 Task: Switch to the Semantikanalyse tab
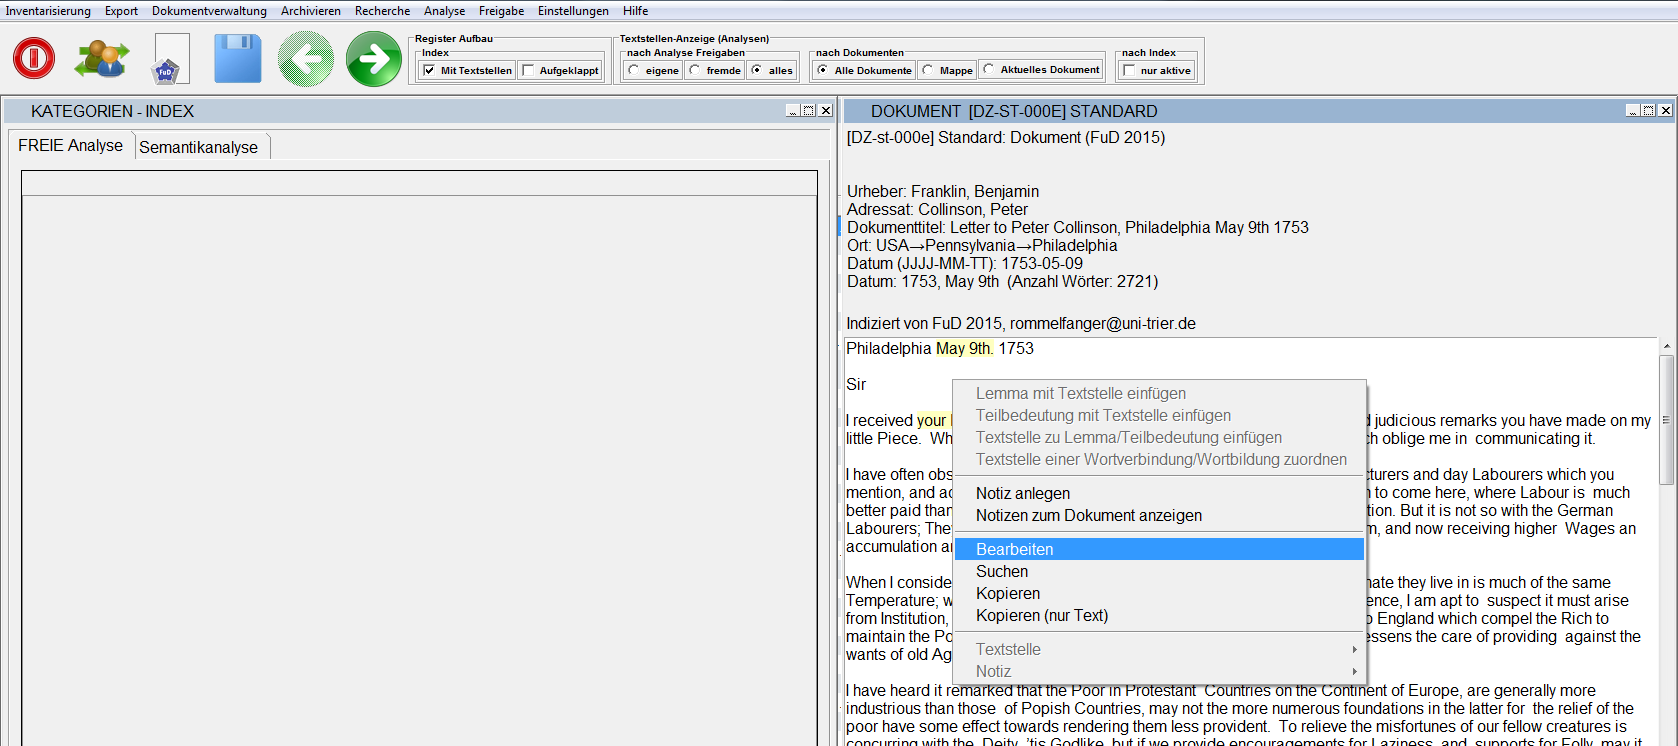pyautogui.click(x=199, y=147)
